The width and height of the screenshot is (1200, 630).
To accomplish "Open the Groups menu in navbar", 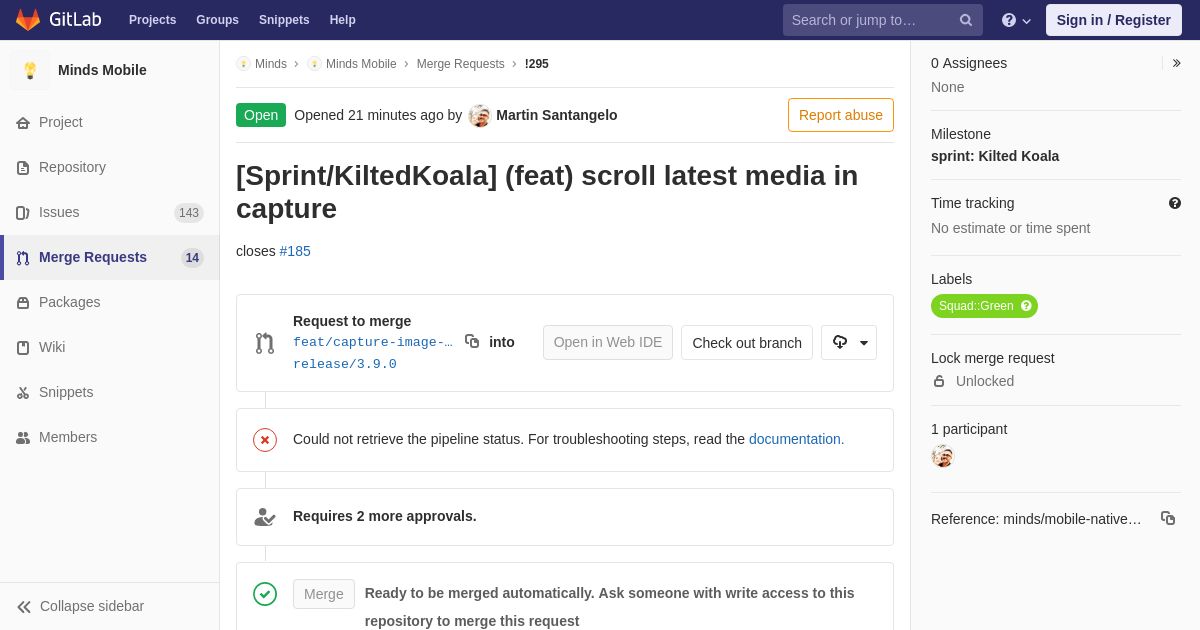I will (x=217, y=20).
